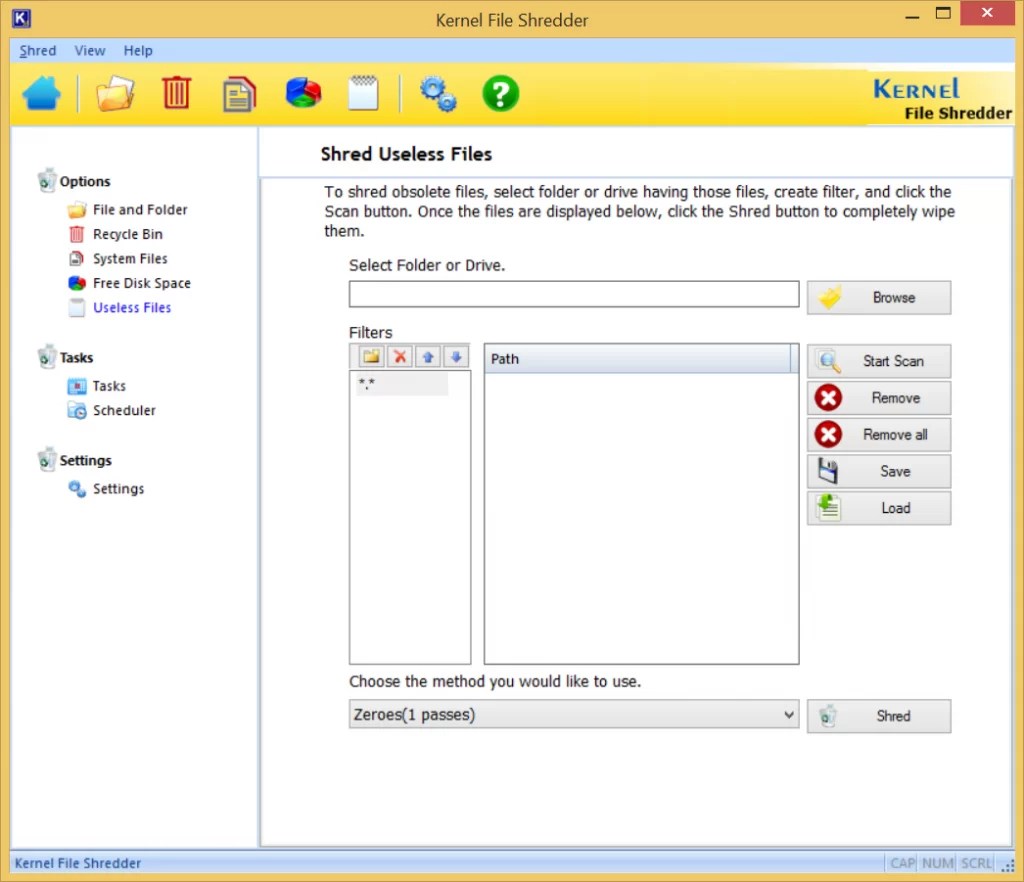Screen dimensions: 1024x882
Task: Select Useless Files in the sidebar
Action: (x=132, y=307)
